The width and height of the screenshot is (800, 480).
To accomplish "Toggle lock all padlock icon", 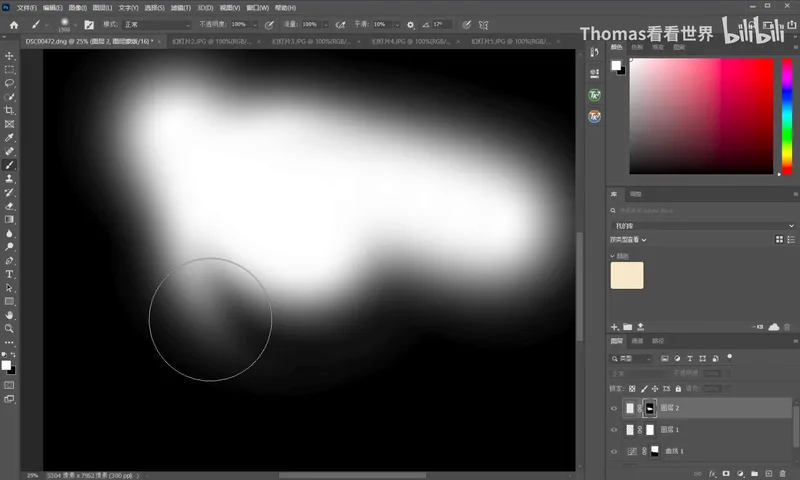I will (678, 389).
